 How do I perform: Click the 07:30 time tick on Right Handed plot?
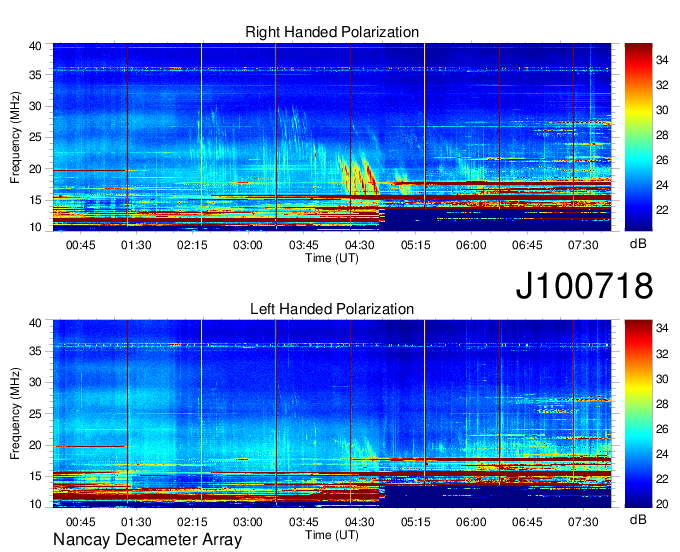tap(583, 245)
